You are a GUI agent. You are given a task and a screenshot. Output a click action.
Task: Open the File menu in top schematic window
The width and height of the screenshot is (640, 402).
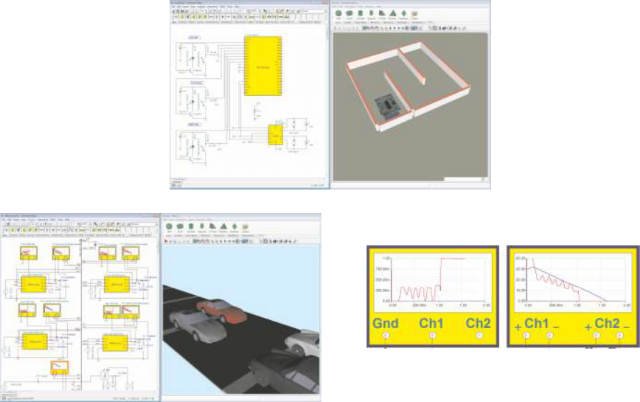pos(174,6)
